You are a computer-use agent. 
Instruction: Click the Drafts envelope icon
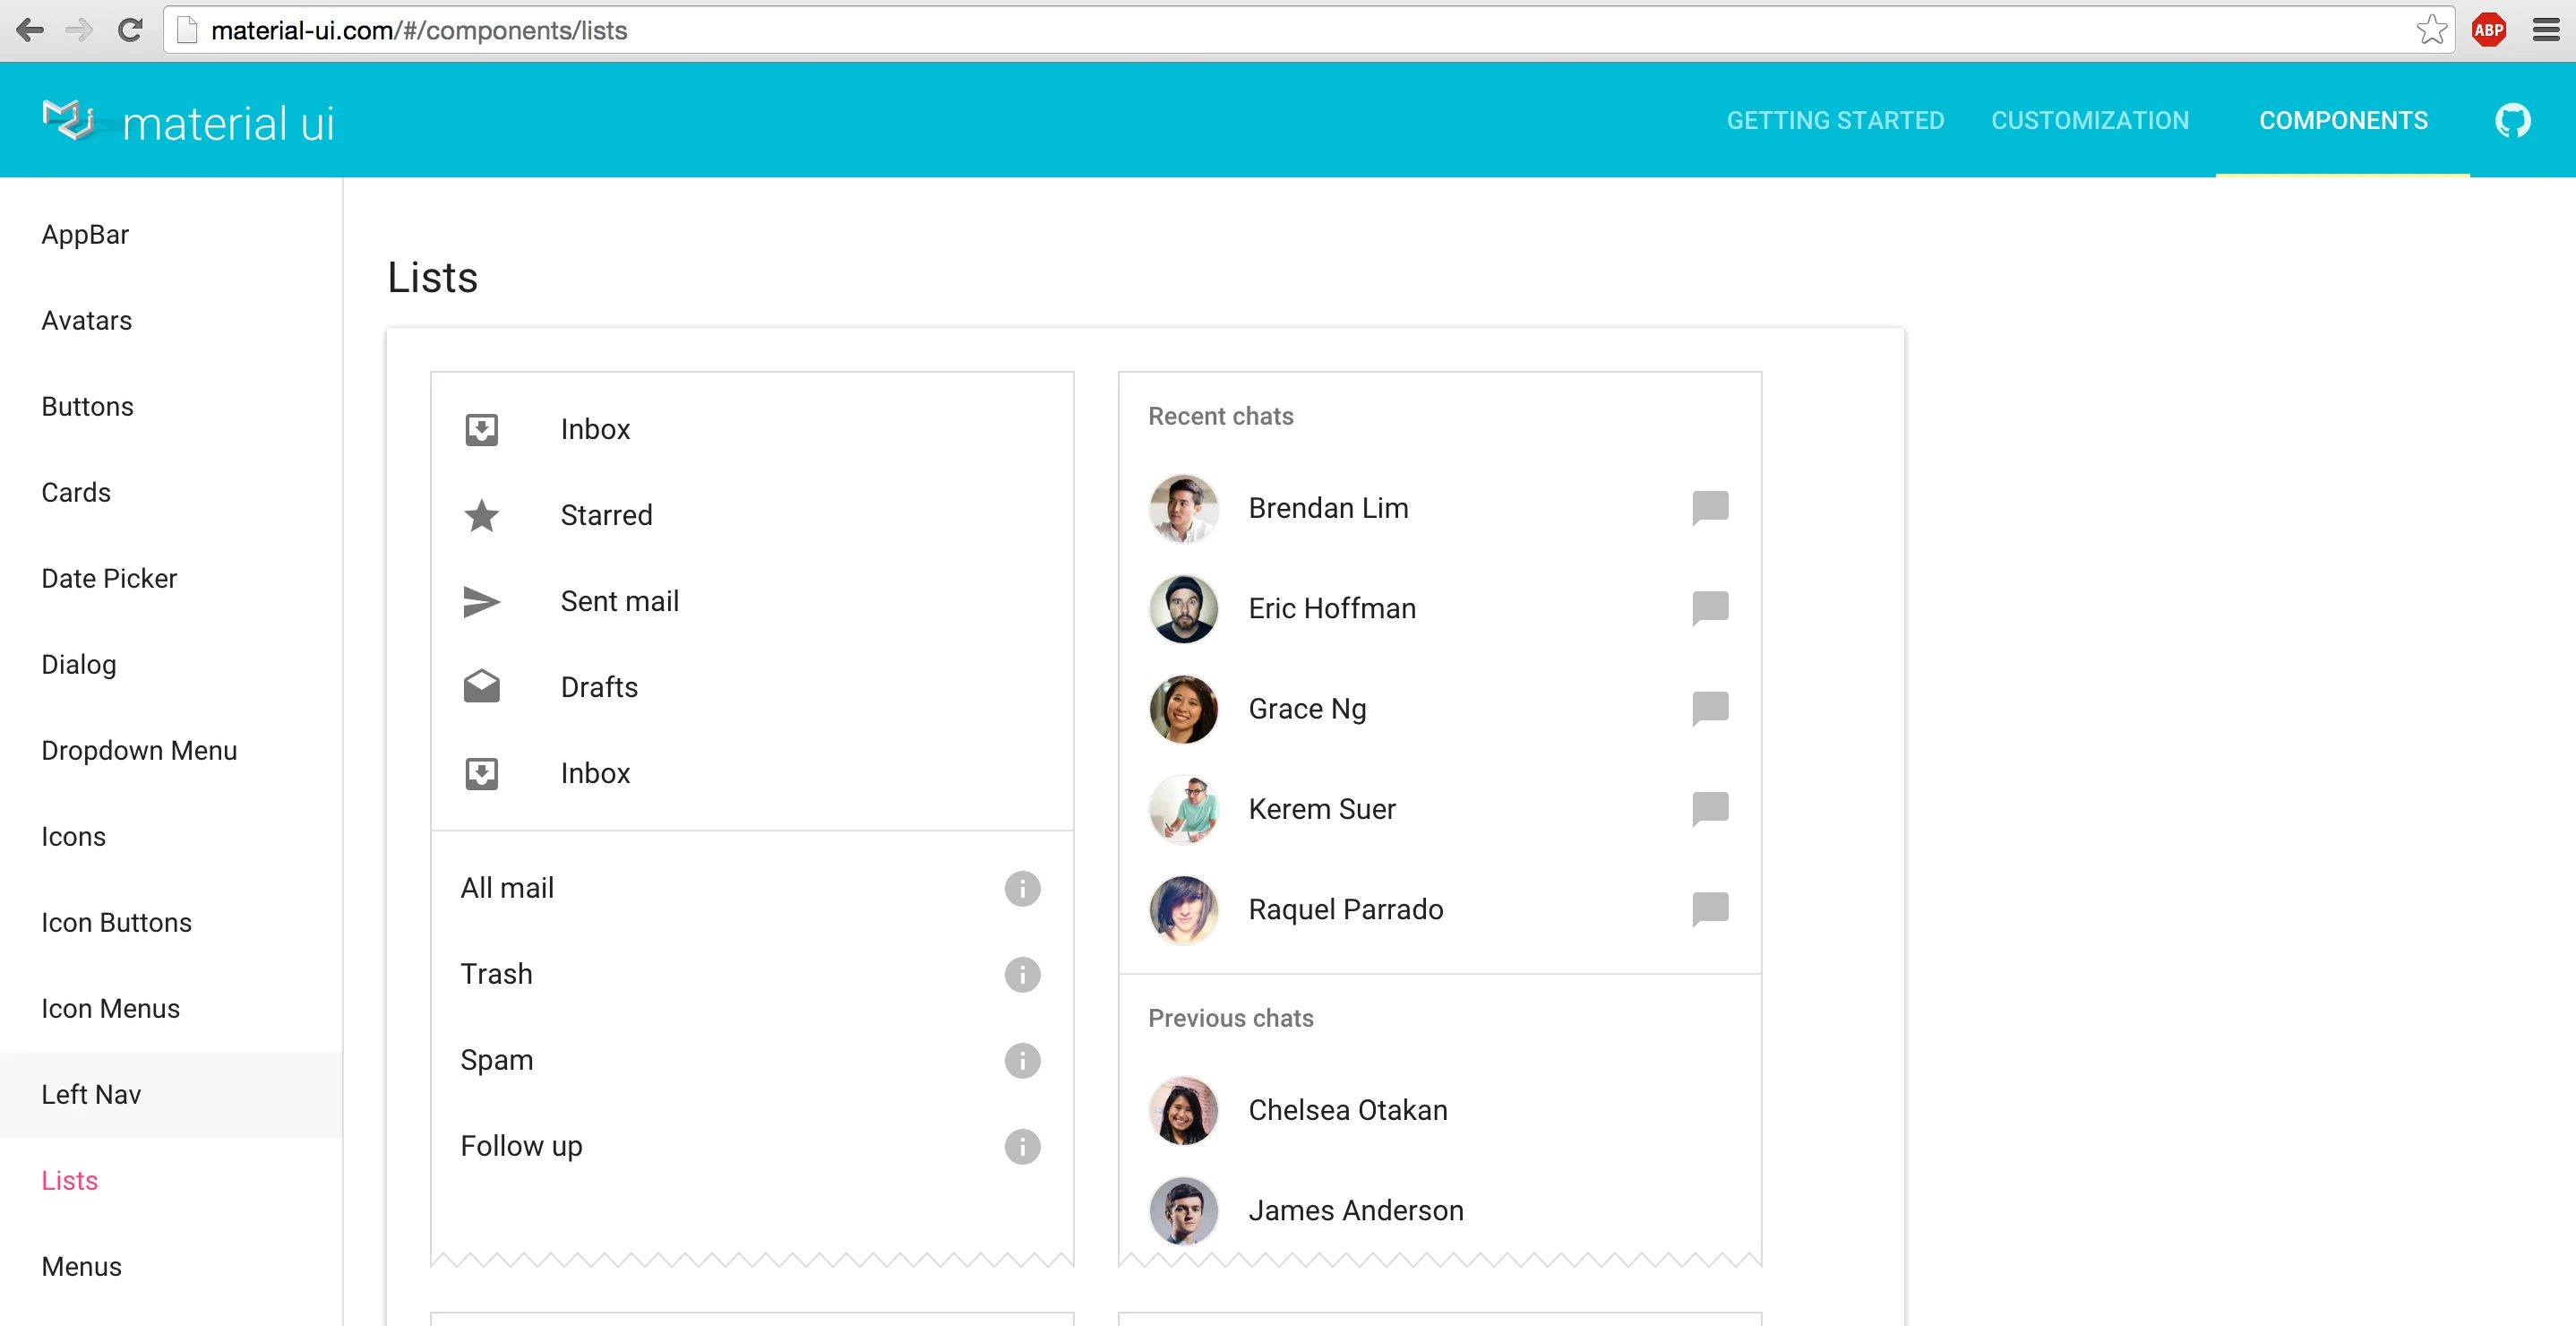[x=481, y=687]
